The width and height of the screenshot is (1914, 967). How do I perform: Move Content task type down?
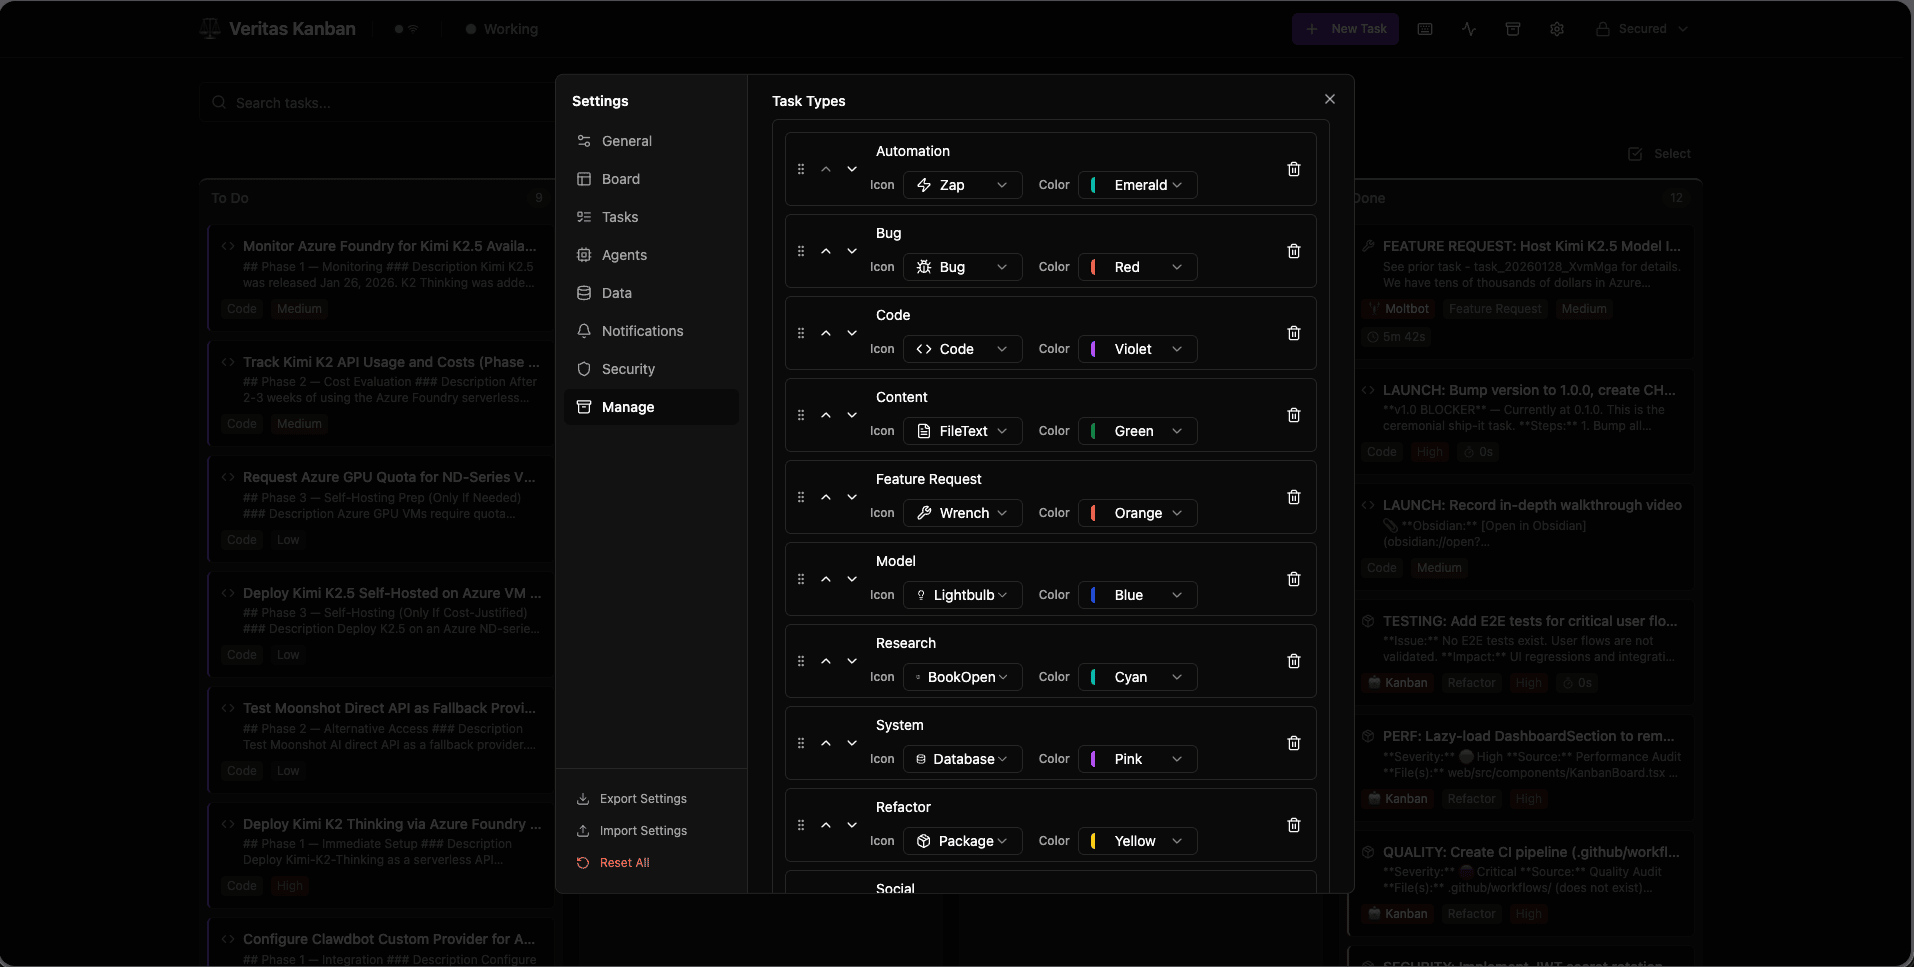pos(852,415)
